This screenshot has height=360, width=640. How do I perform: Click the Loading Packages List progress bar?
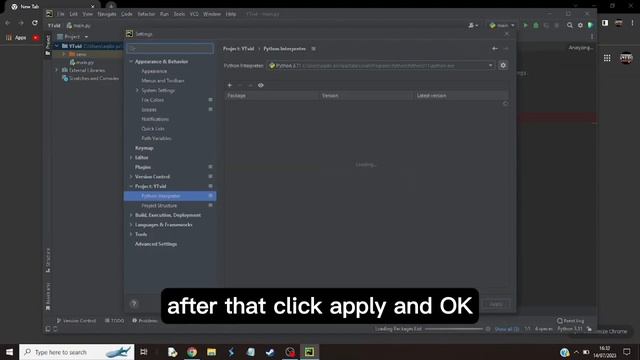454,329
